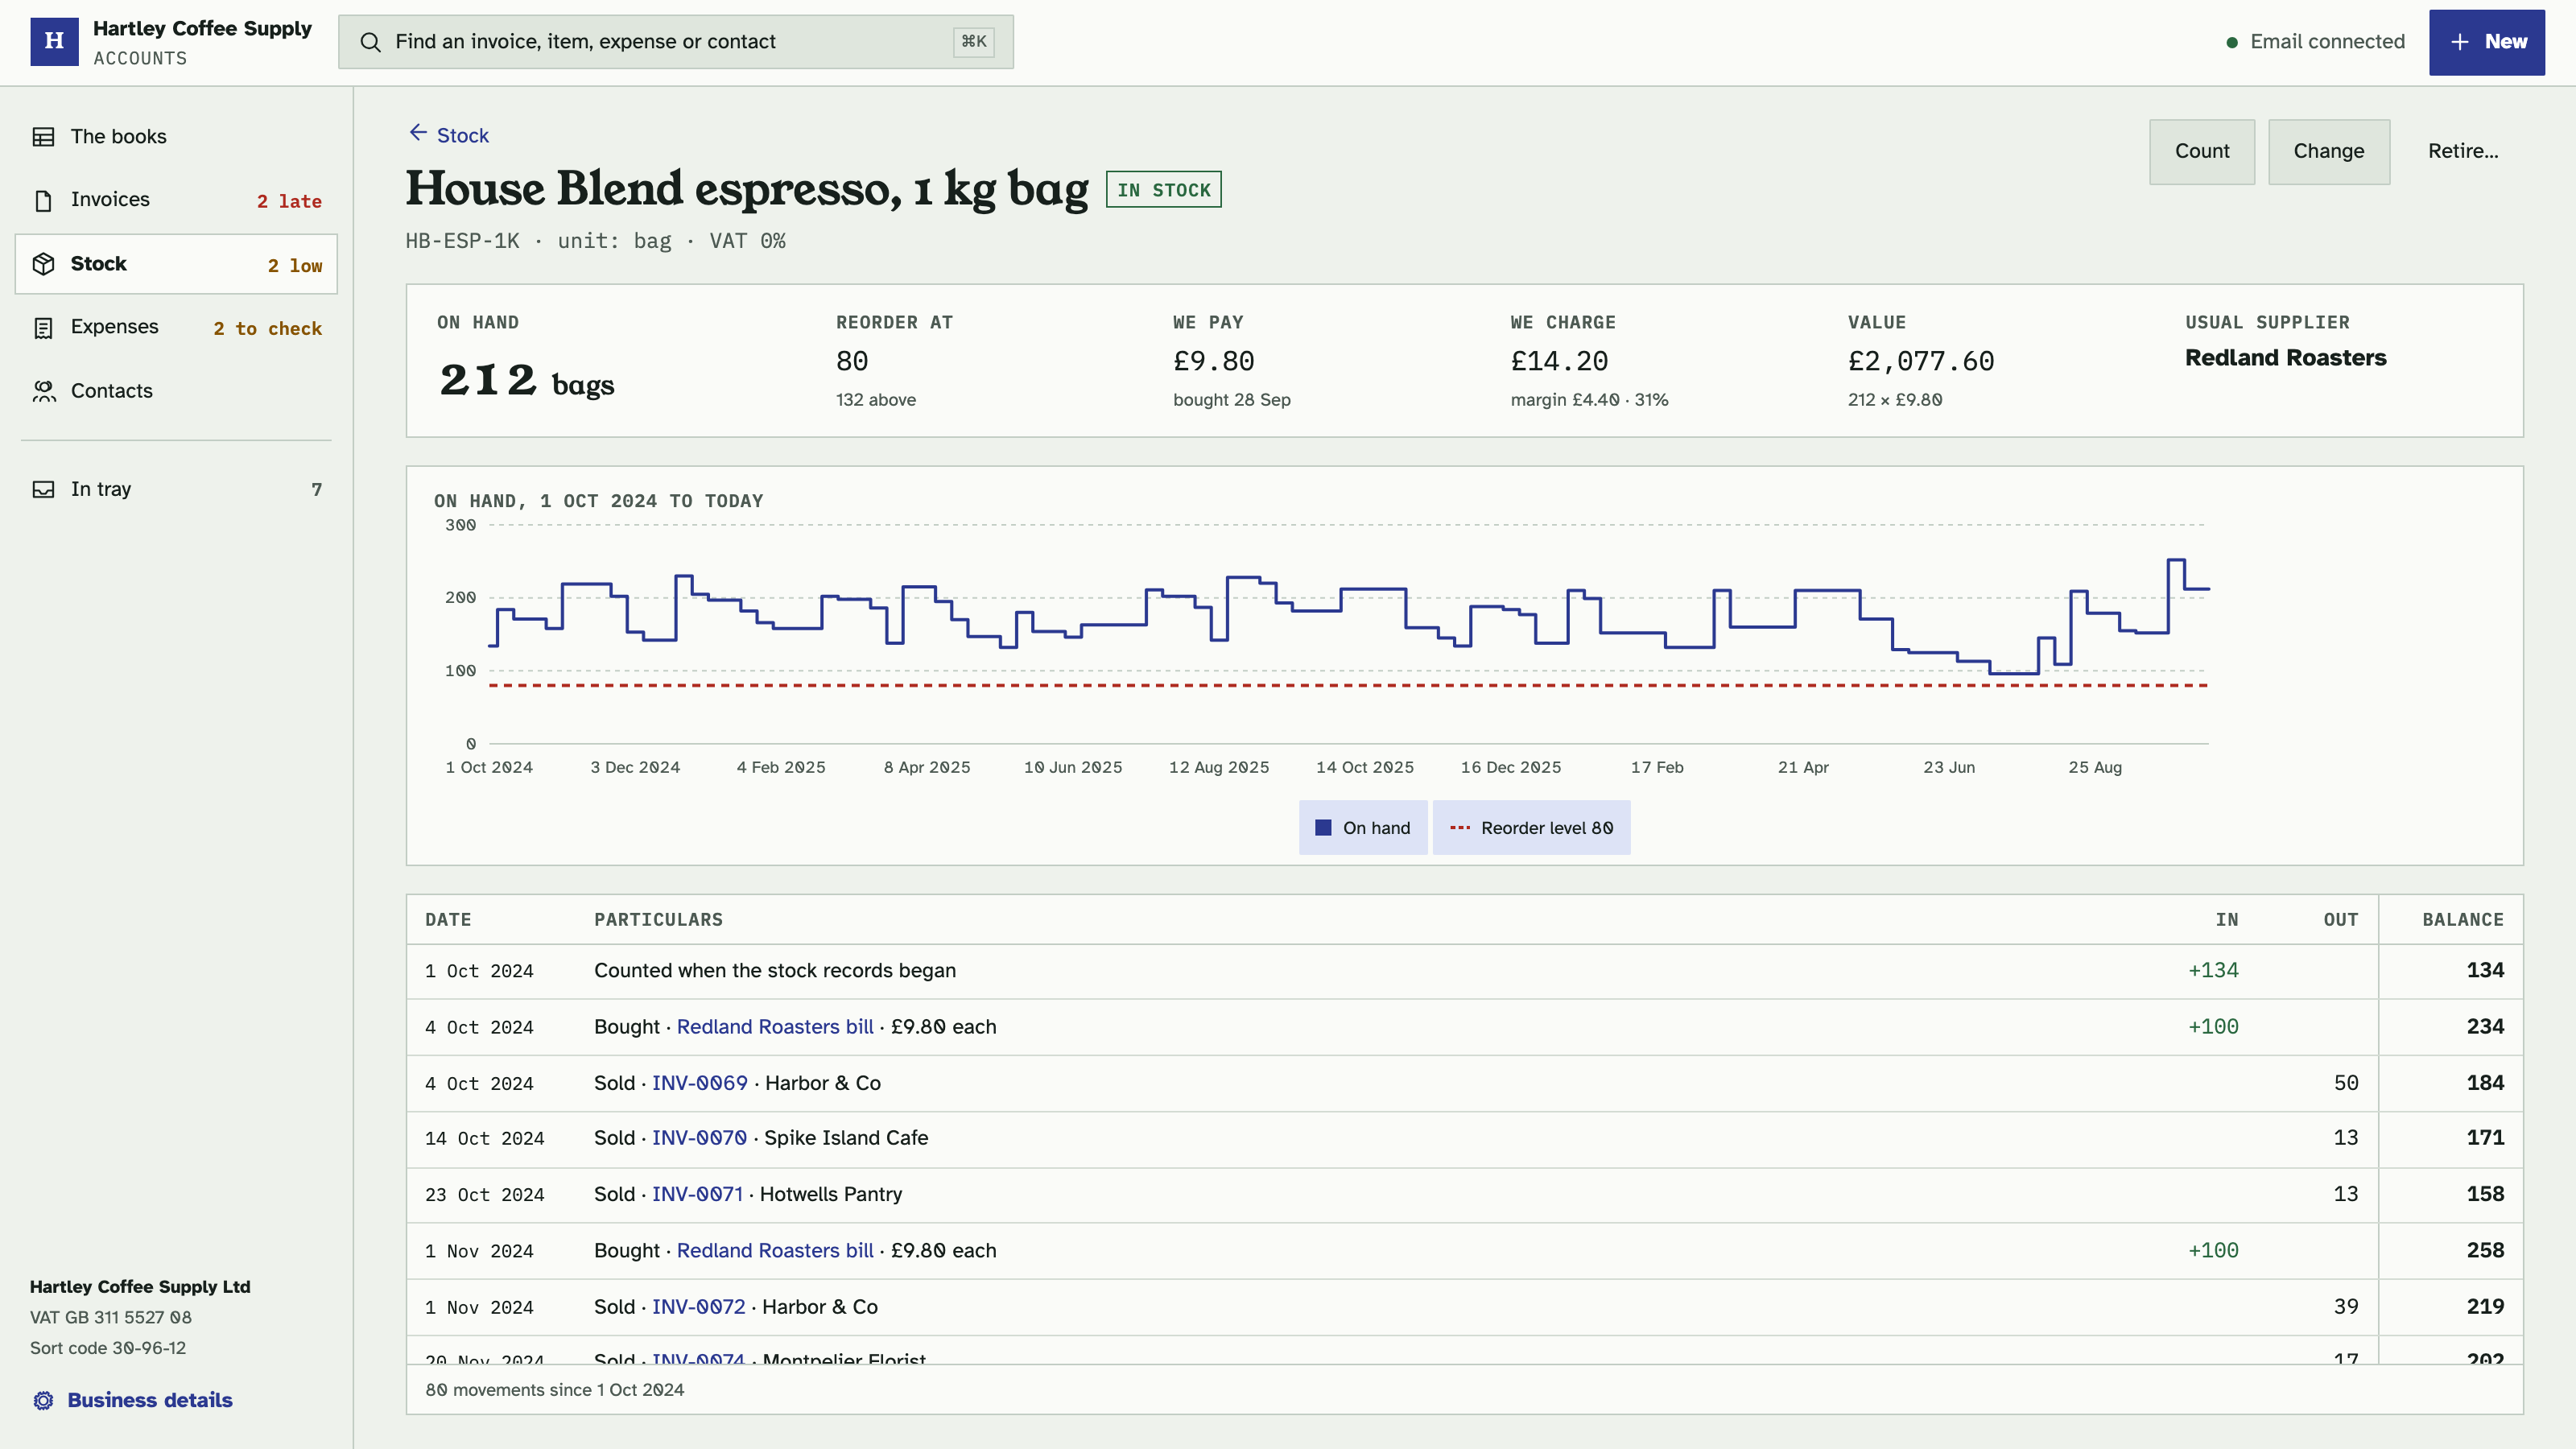The width and height of the screenshot is (2576, 1449).
Task: Open the New create menu
Action: [x=2486, y=42]
